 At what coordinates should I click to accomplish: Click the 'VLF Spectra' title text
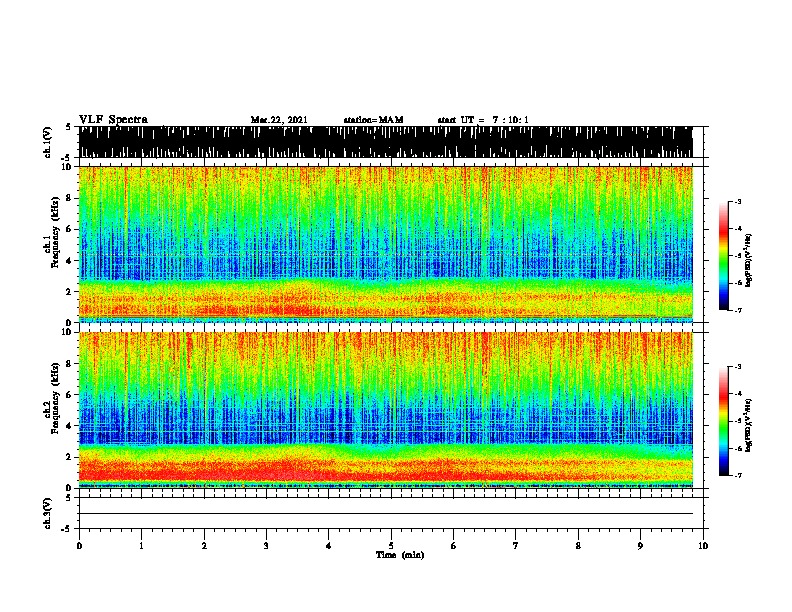(113, 119)
